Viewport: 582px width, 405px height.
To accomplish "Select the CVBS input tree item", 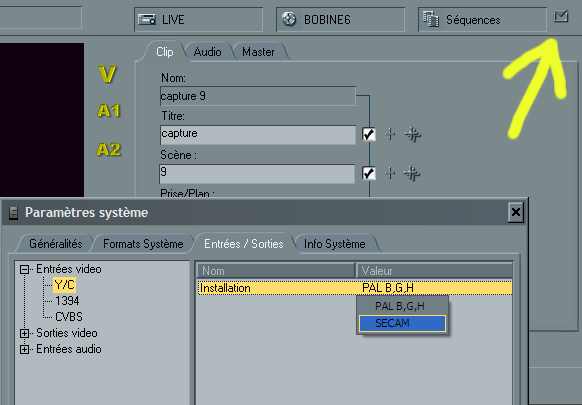I will [x=69, y=317].
